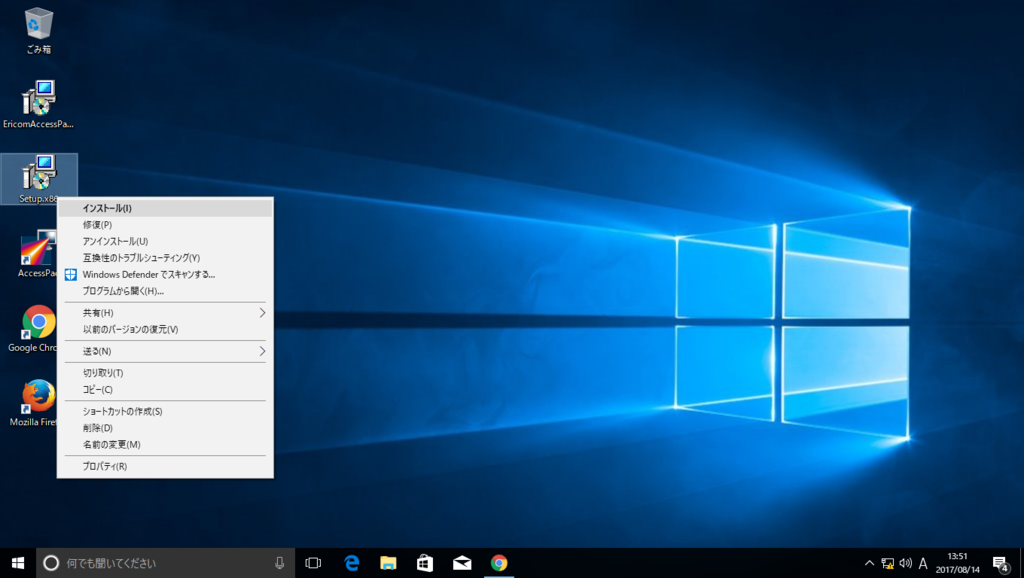The height and width of the screenshot is (578, 1024).
Task: Click the volume speaker tray icon
Action: click(x=905, y=563)
